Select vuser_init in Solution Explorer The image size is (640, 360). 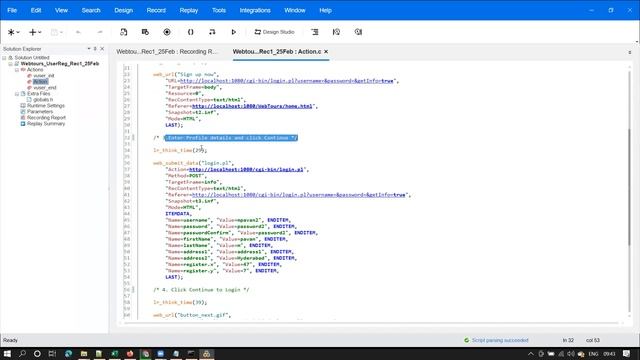(44, 76)
